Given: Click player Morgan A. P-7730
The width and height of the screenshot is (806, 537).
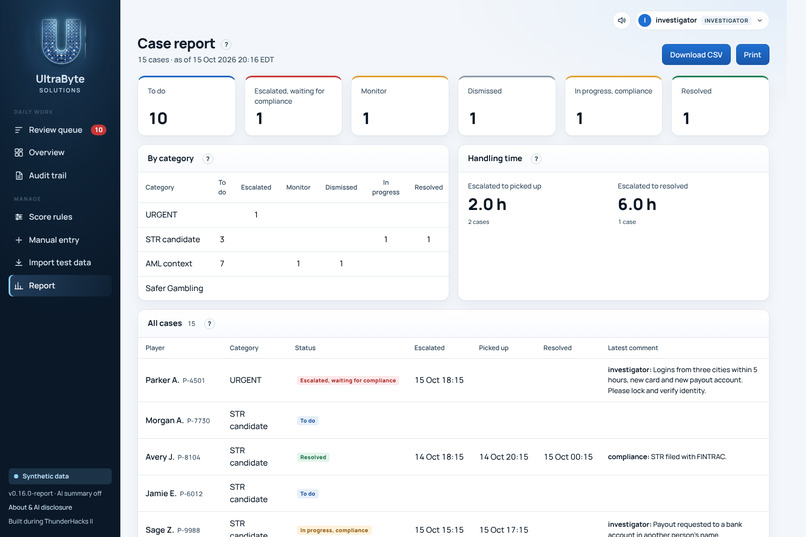Looking at the screenshot, I should click(x=177, y=420).
